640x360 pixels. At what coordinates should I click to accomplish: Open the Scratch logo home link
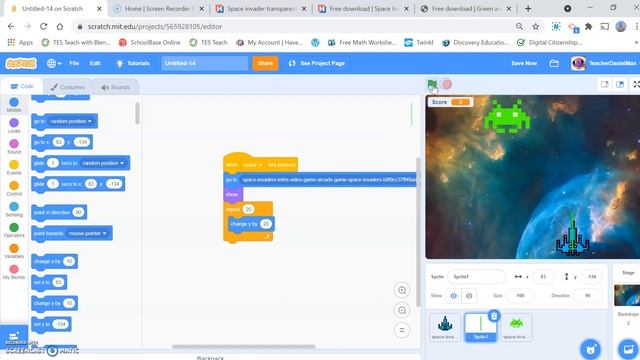pyautogui.click(x=21, y=63)
